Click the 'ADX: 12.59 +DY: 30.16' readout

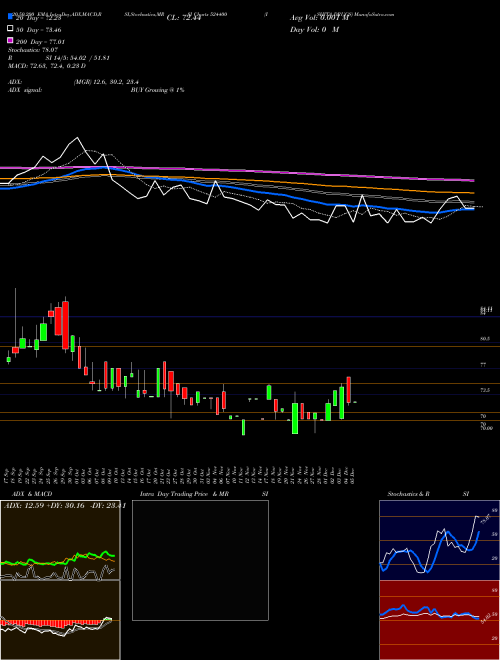44,505
